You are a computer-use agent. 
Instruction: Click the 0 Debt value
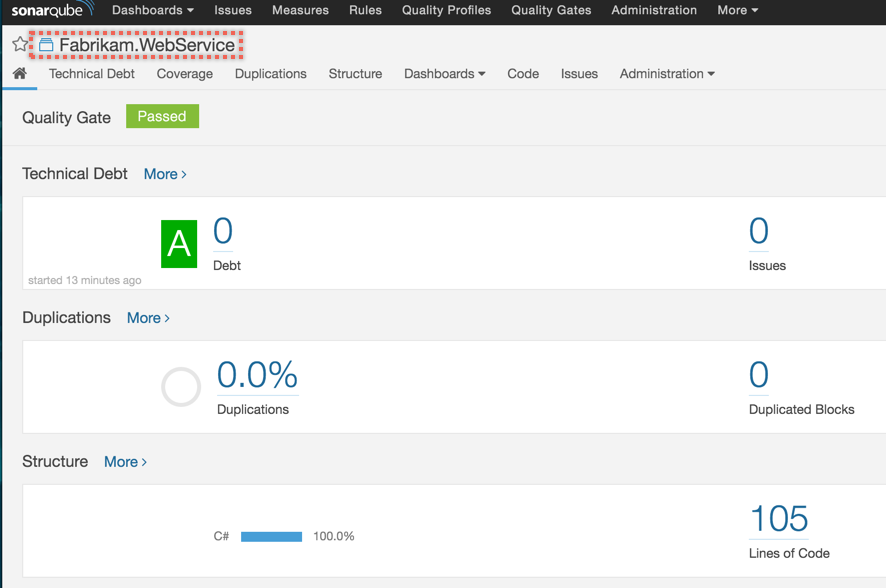click(x=223, y=231)
